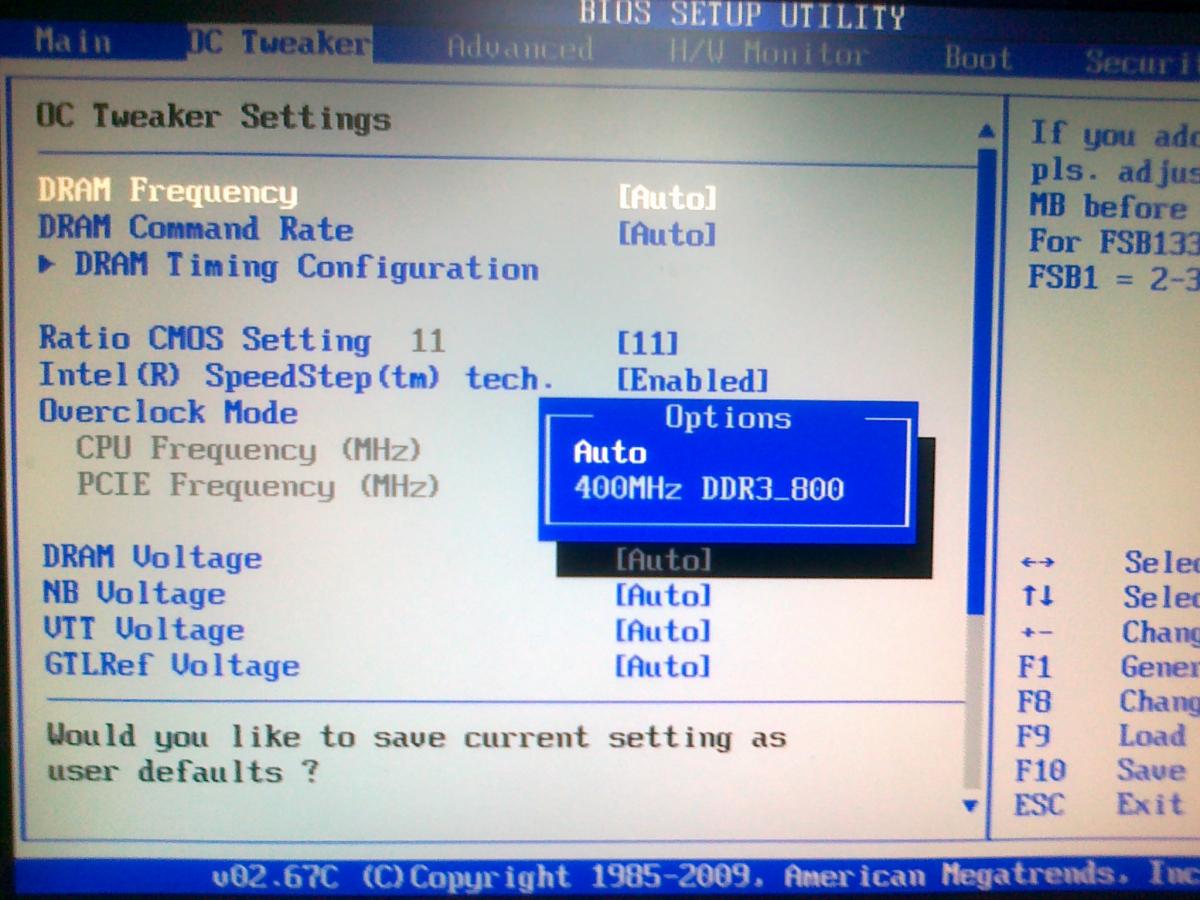Select NB Voltage label
This screenshot has height=900, width=1200.
[134, 593]
